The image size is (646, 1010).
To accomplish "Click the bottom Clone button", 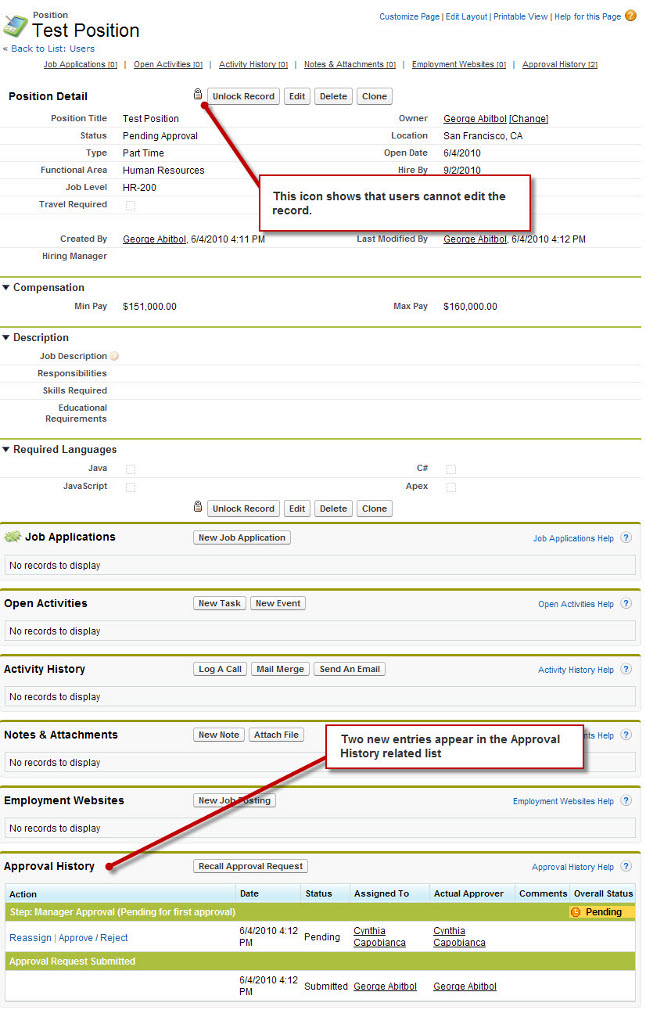I will 374,508.
